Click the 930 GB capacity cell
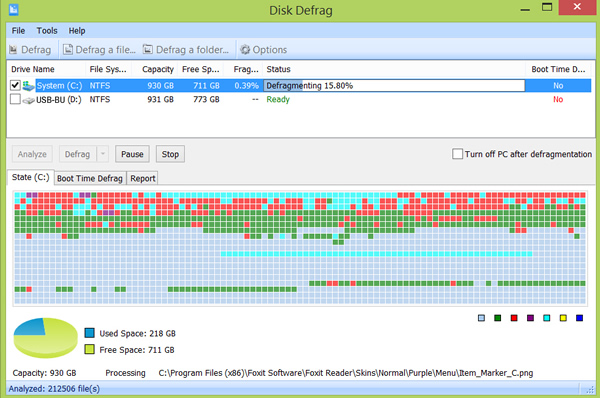Viewport: 600px width, 398px height. point(161,86)
